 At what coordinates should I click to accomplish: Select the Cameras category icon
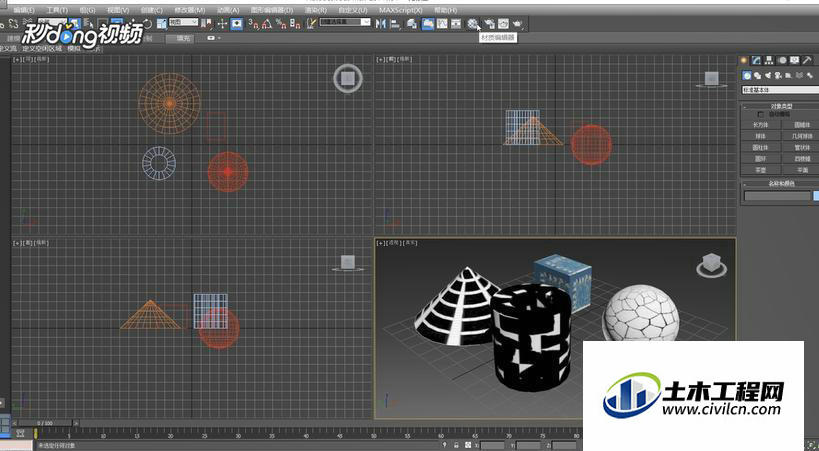click(x=778, y=76)
